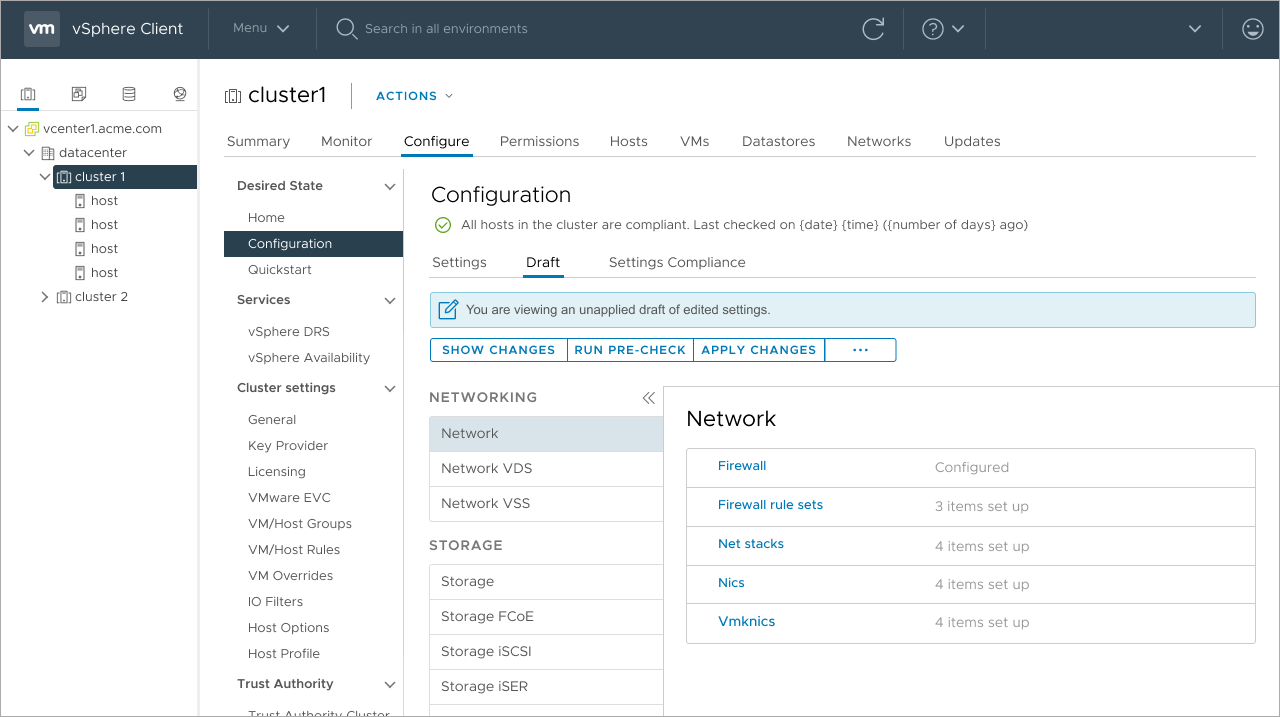Screen dimensions: 1280x717
Task: Switch to VMs and Templates inventory icon
Action: (79, 94)
